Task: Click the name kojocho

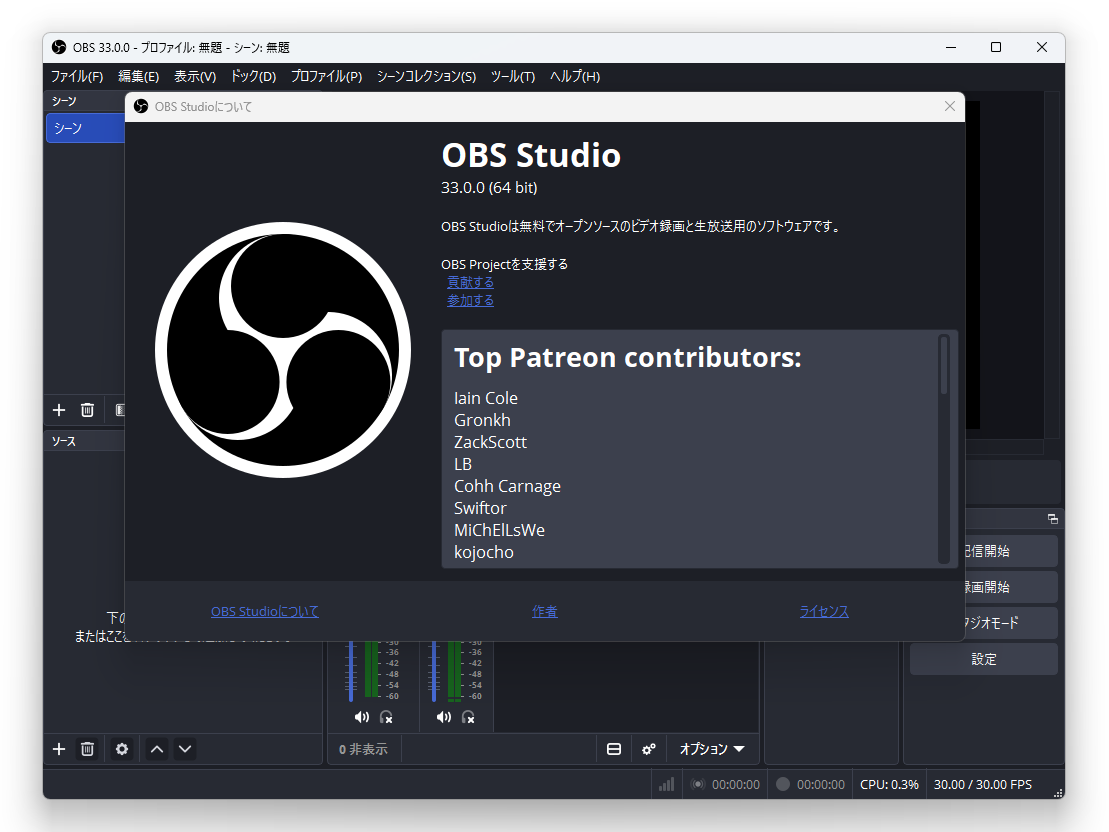Action: point(484,552)
